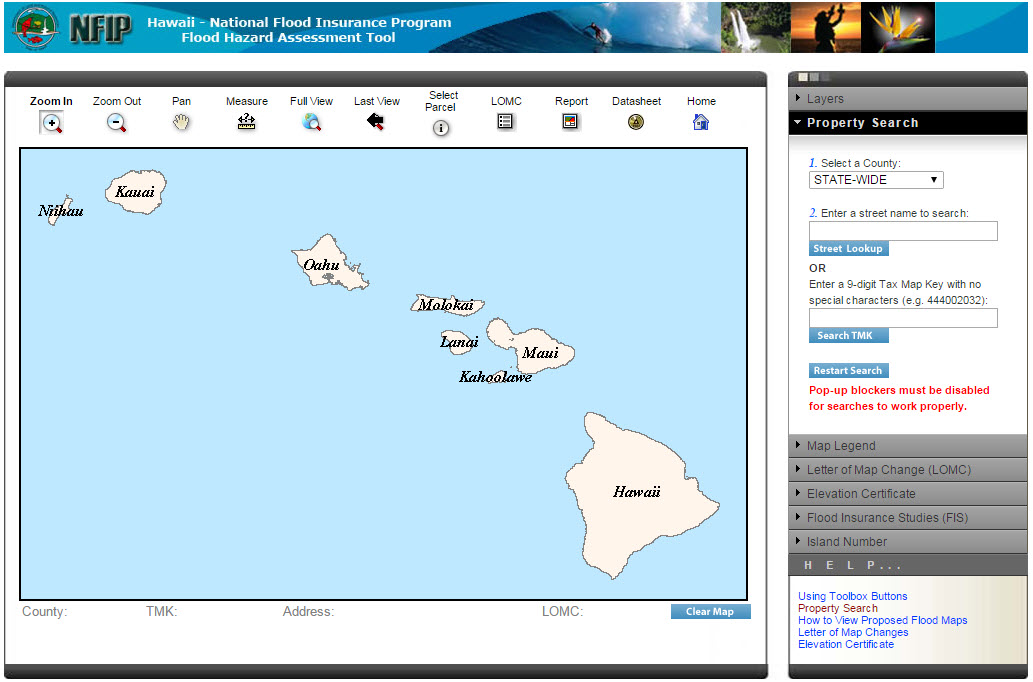1033x682 pixels.
Task: Click the Full View globe icon
Action: (311, 122)
